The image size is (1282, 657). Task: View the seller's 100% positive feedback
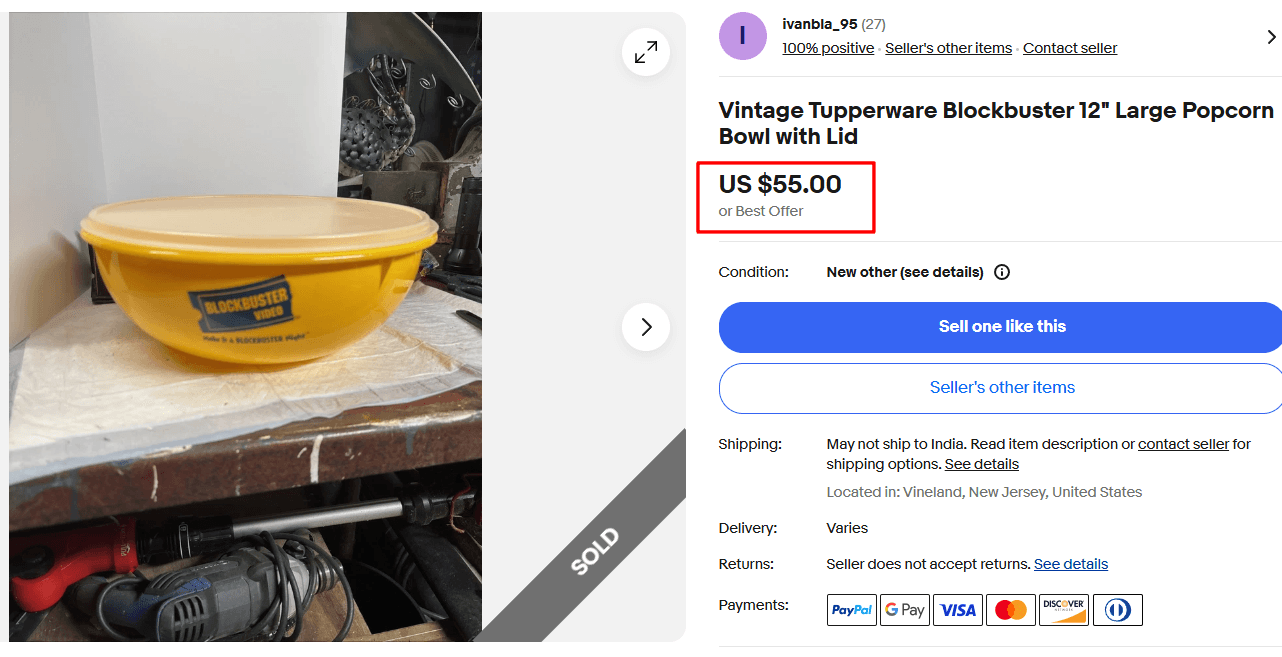tap(828, 47)
